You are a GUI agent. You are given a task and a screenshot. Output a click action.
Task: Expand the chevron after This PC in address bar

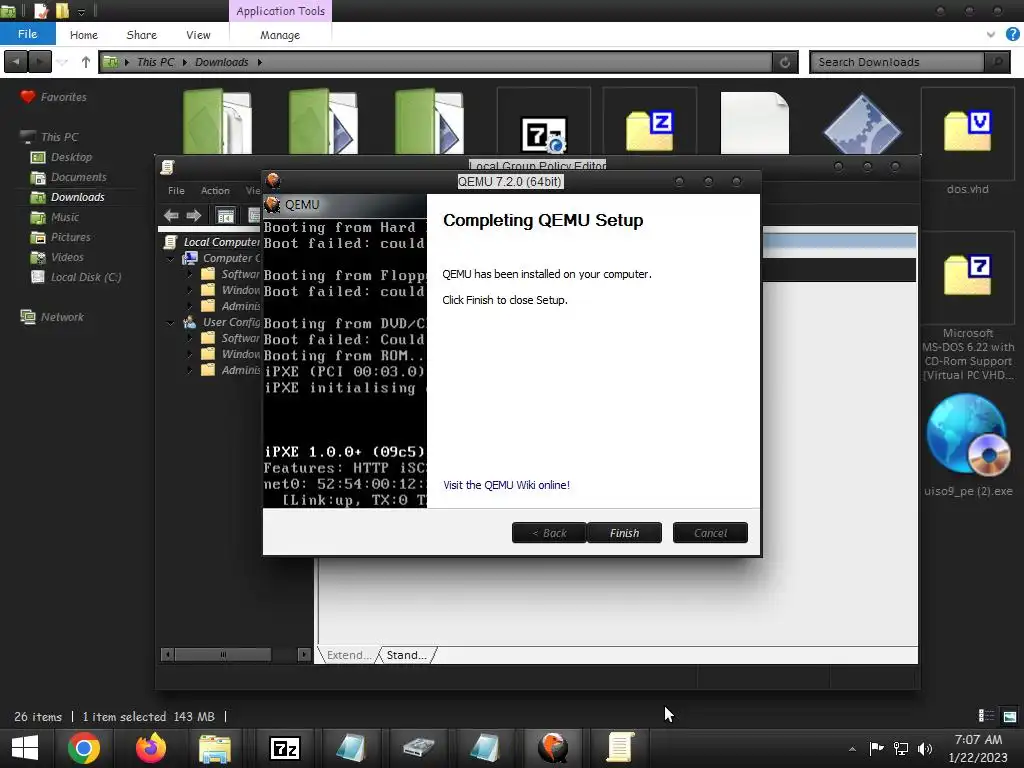tap(185, 62)
